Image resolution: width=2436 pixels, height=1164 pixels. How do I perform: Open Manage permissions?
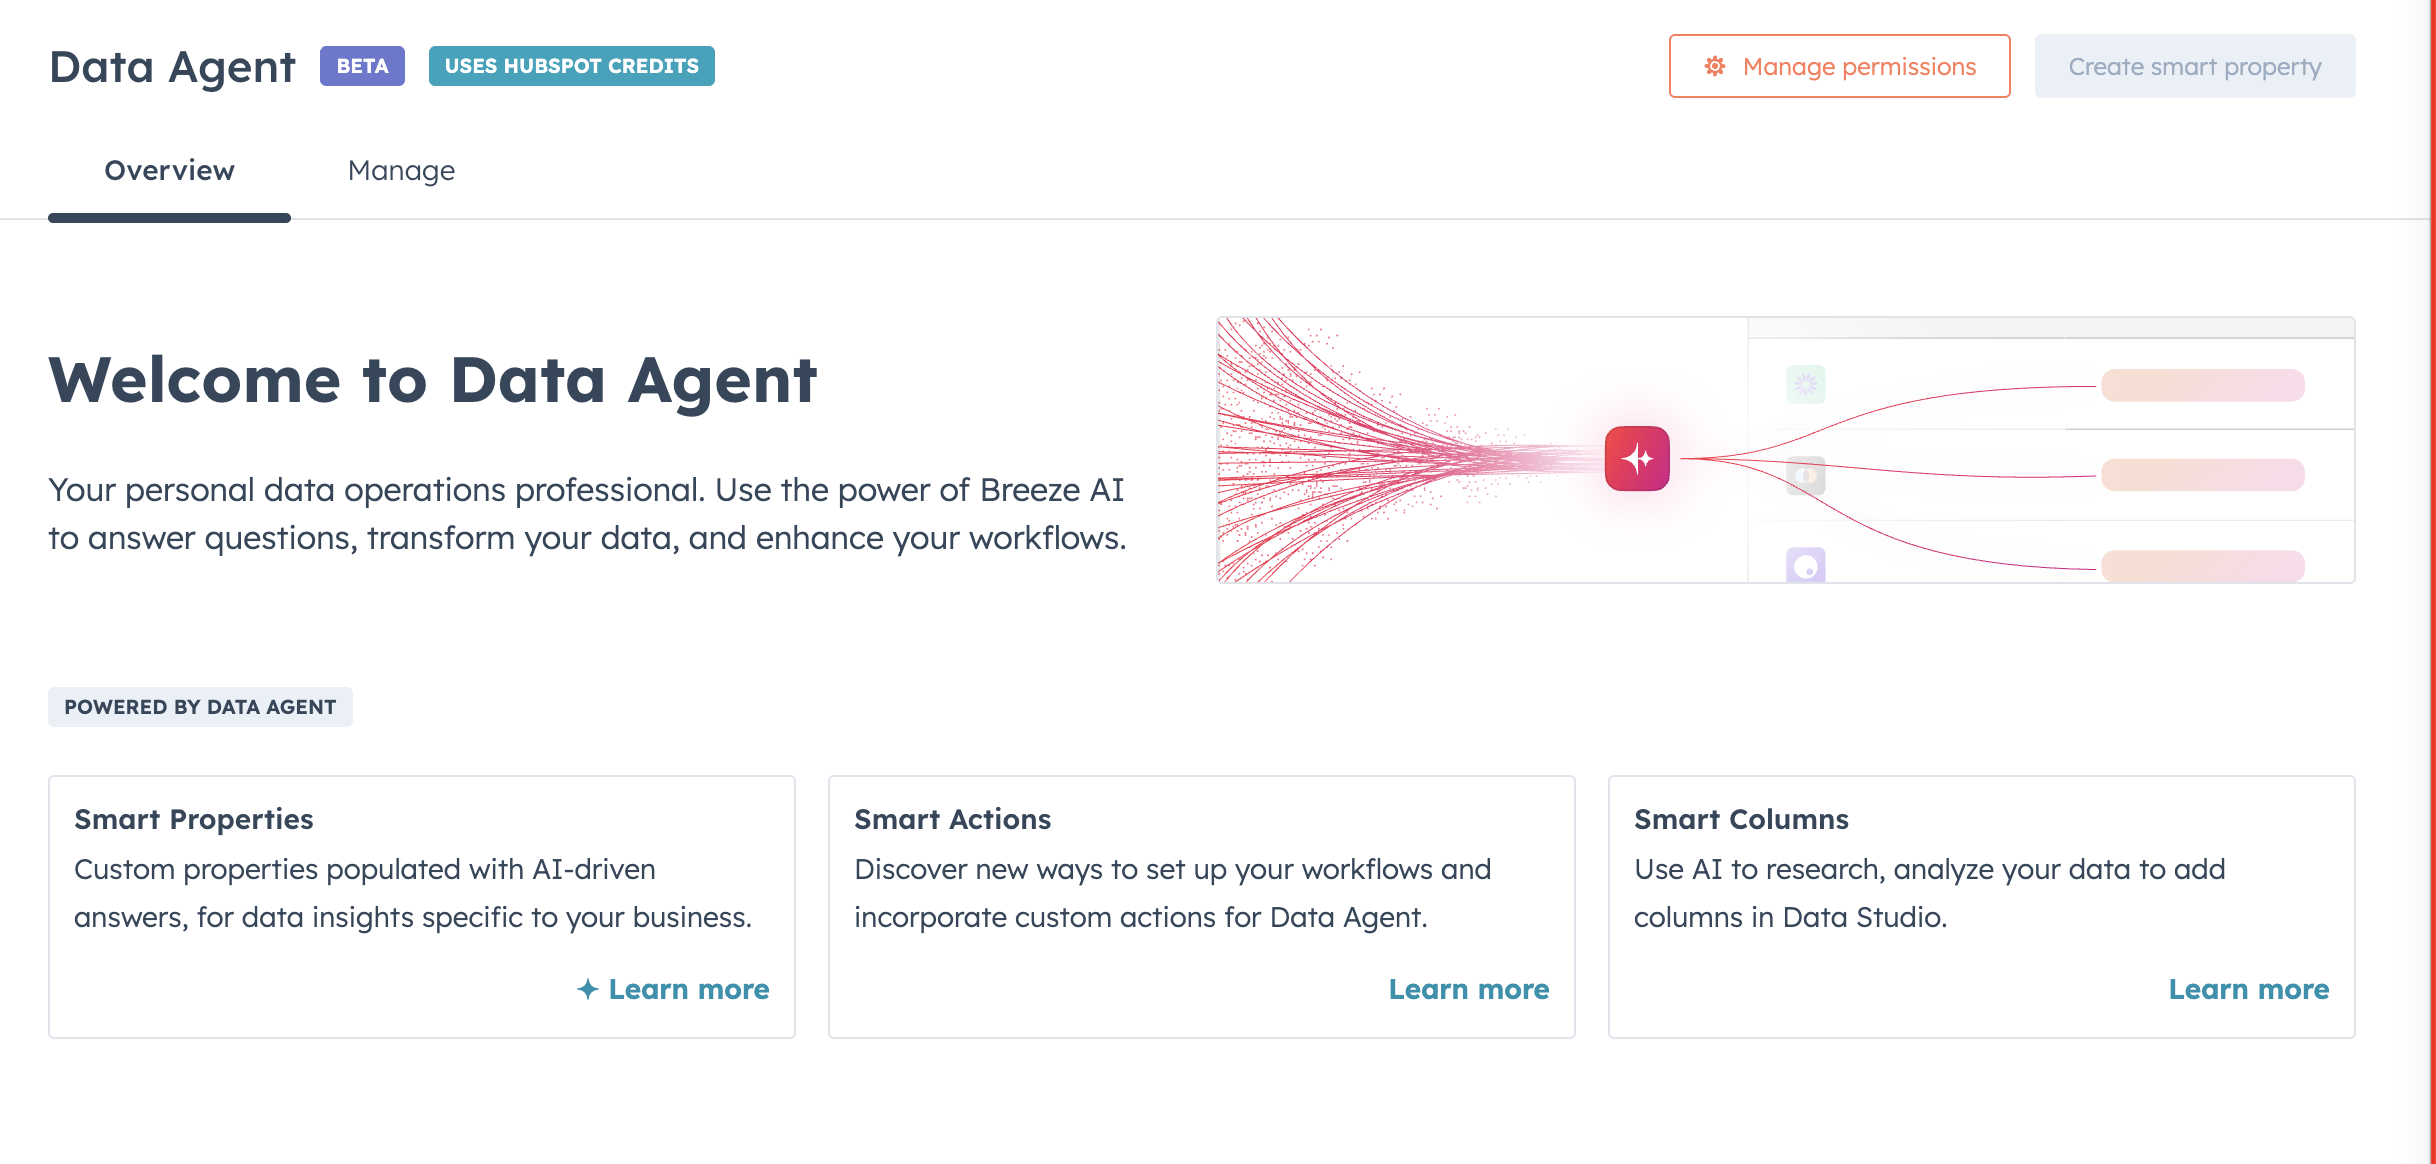click(1839, 66)
